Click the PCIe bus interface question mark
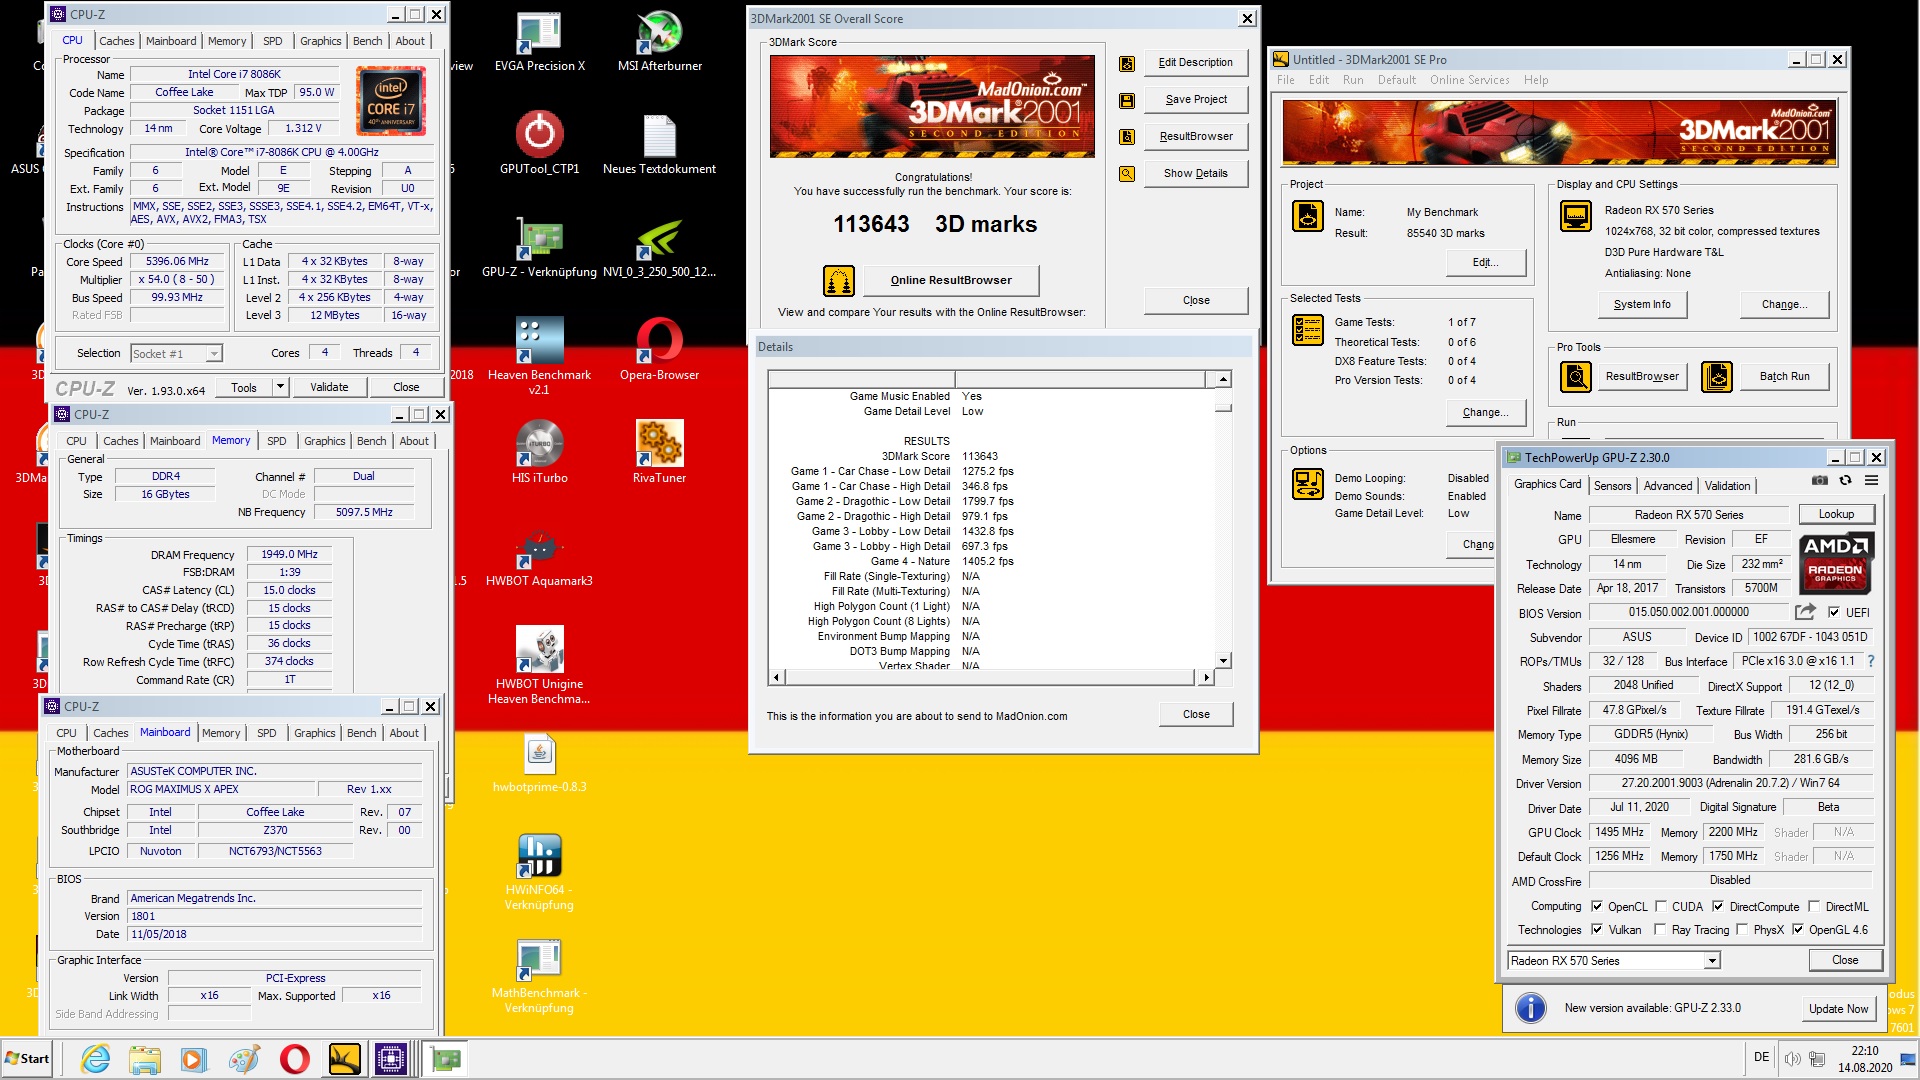The image size is (1920, 1080). point(1870,661)
